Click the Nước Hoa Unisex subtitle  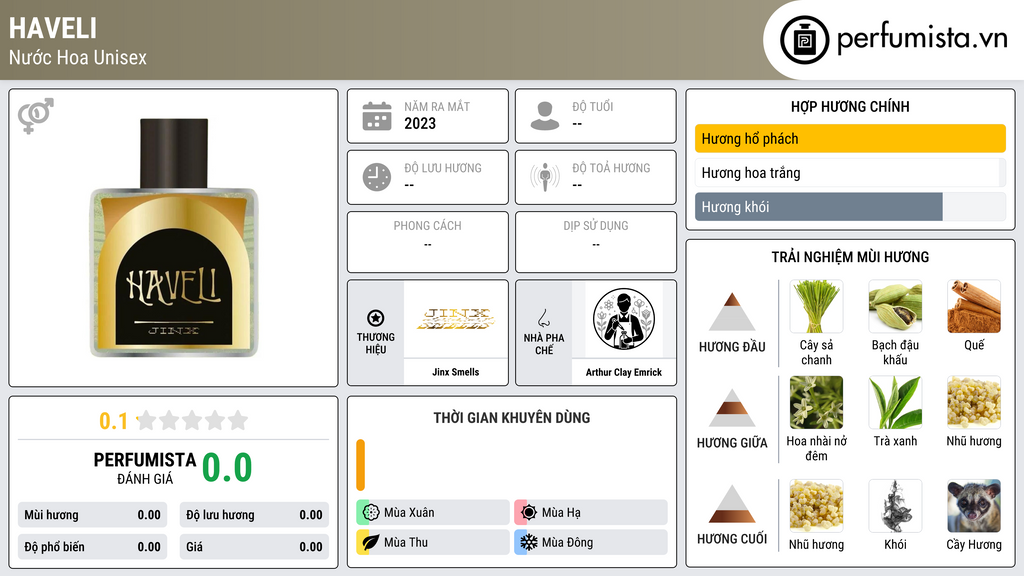pyautogui.click(x=78, y=57)
